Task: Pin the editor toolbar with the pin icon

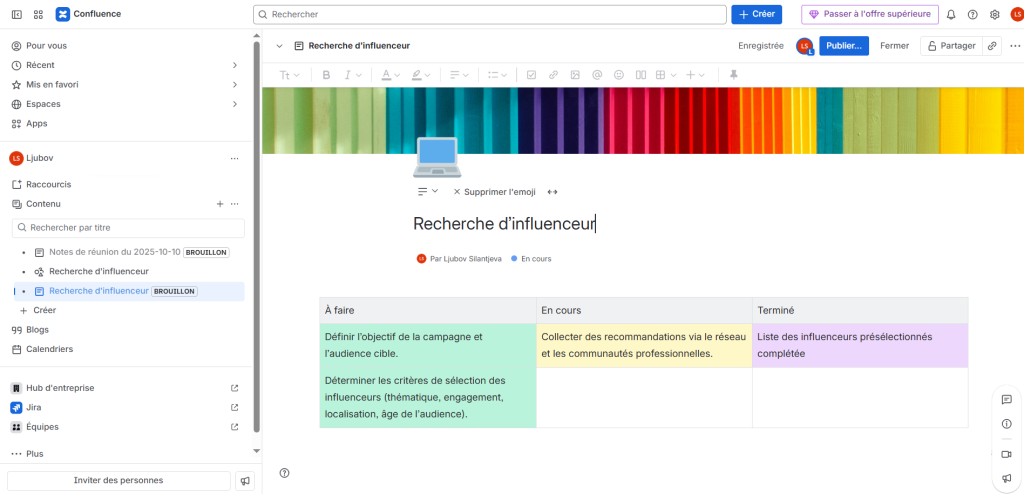Action: click(734, 75)
